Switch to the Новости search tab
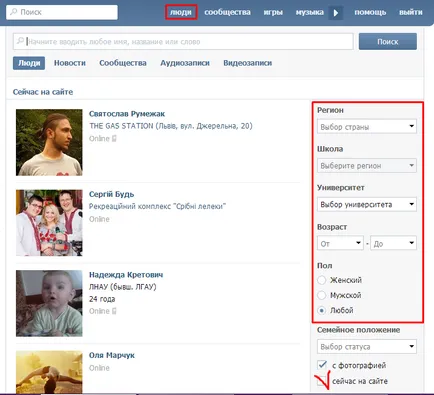Image resolution: width=434 pixels, height=395 pixels. click(70, 63)
